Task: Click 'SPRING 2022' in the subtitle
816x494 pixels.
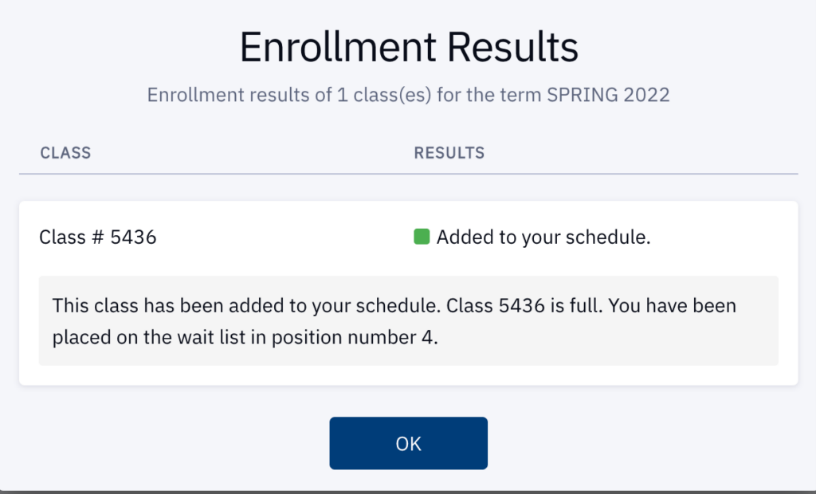Action: (x=618, y=96)
